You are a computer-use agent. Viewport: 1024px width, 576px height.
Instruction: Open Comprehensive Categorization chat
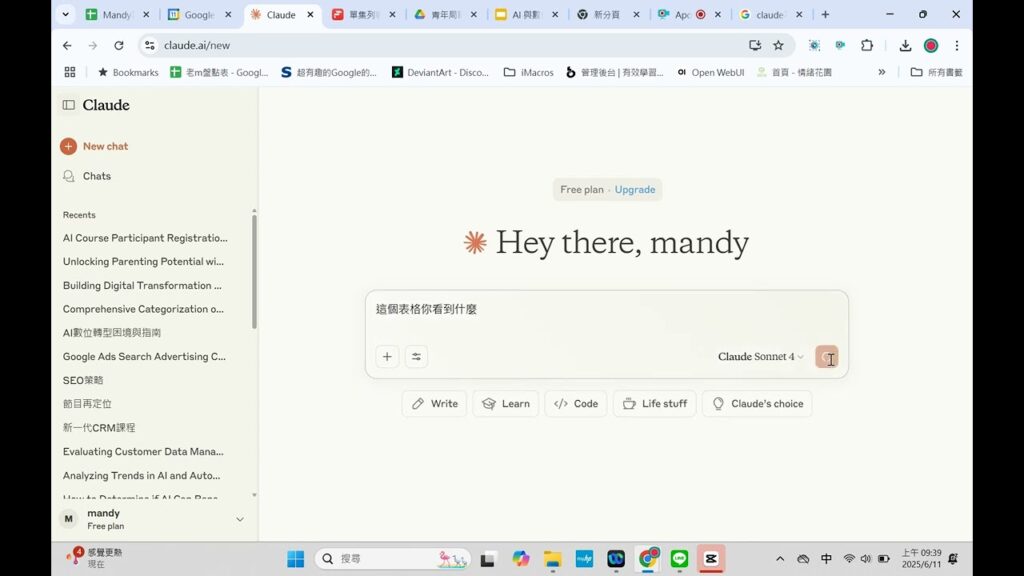coord(143,309)
